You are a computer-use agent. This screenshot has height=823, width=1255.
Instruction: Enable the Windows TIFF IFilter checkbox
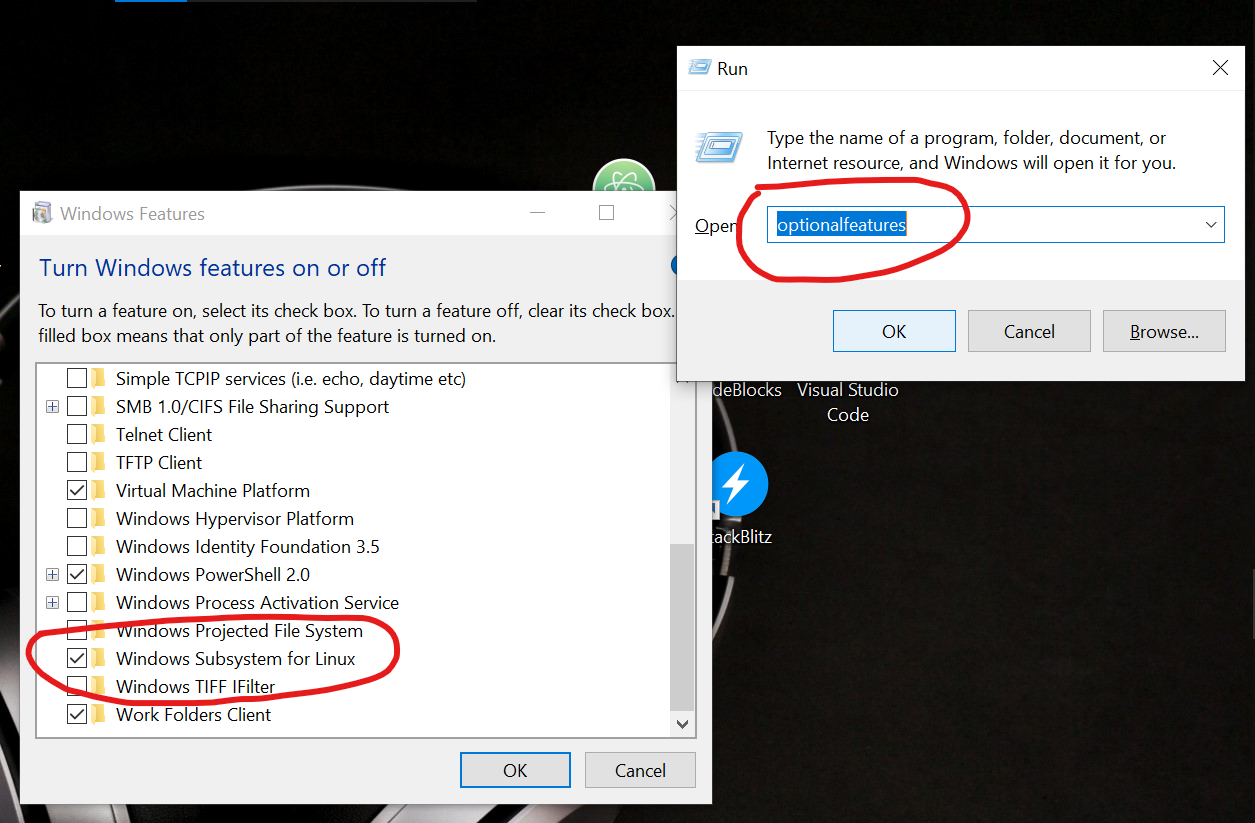click(x=77, y=687)
